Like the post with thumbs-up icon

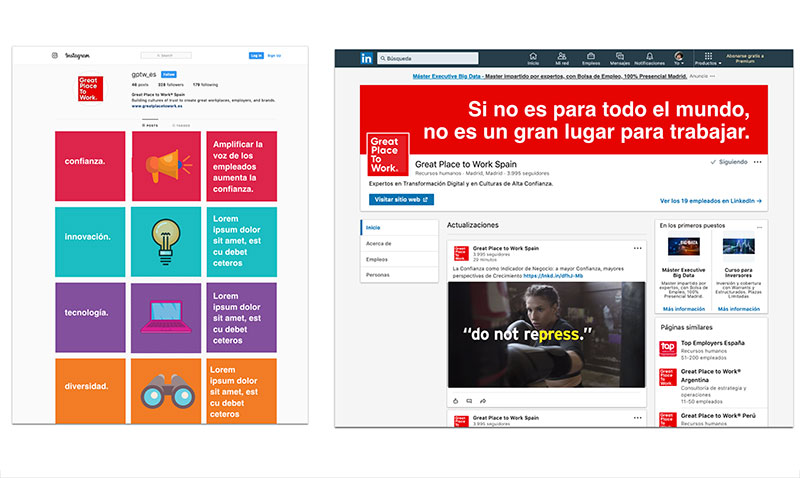(x=456, y=401)
